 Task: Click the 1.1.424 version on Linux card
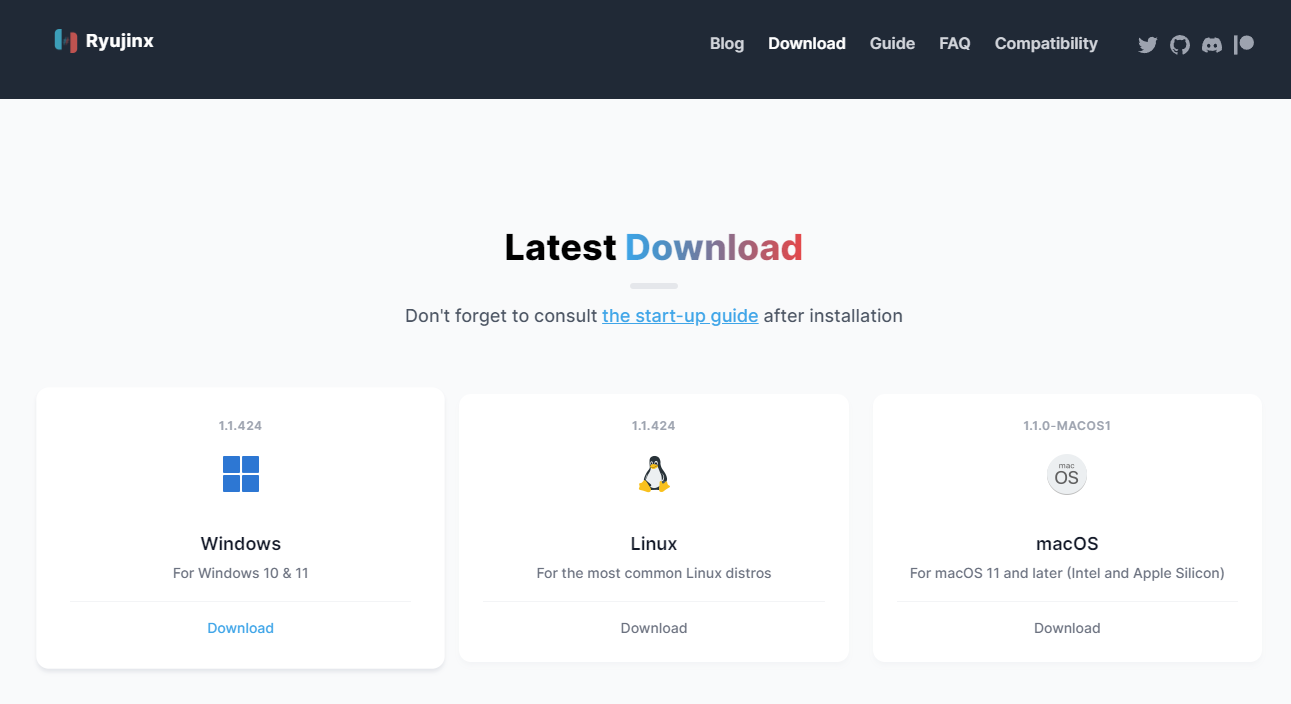tap(654, 426)
